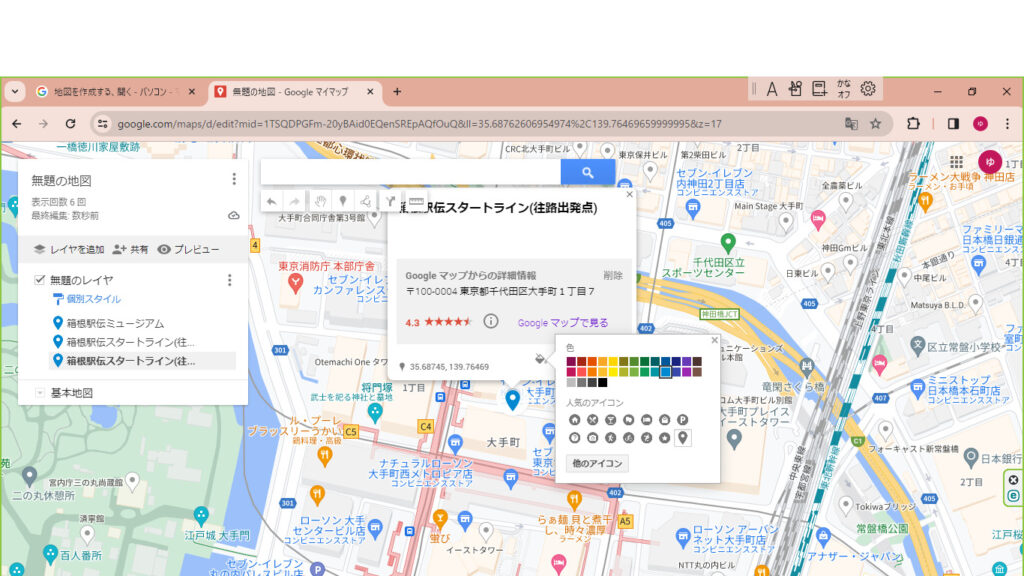
Task: Choose the parking P icon
Action: 682,420
